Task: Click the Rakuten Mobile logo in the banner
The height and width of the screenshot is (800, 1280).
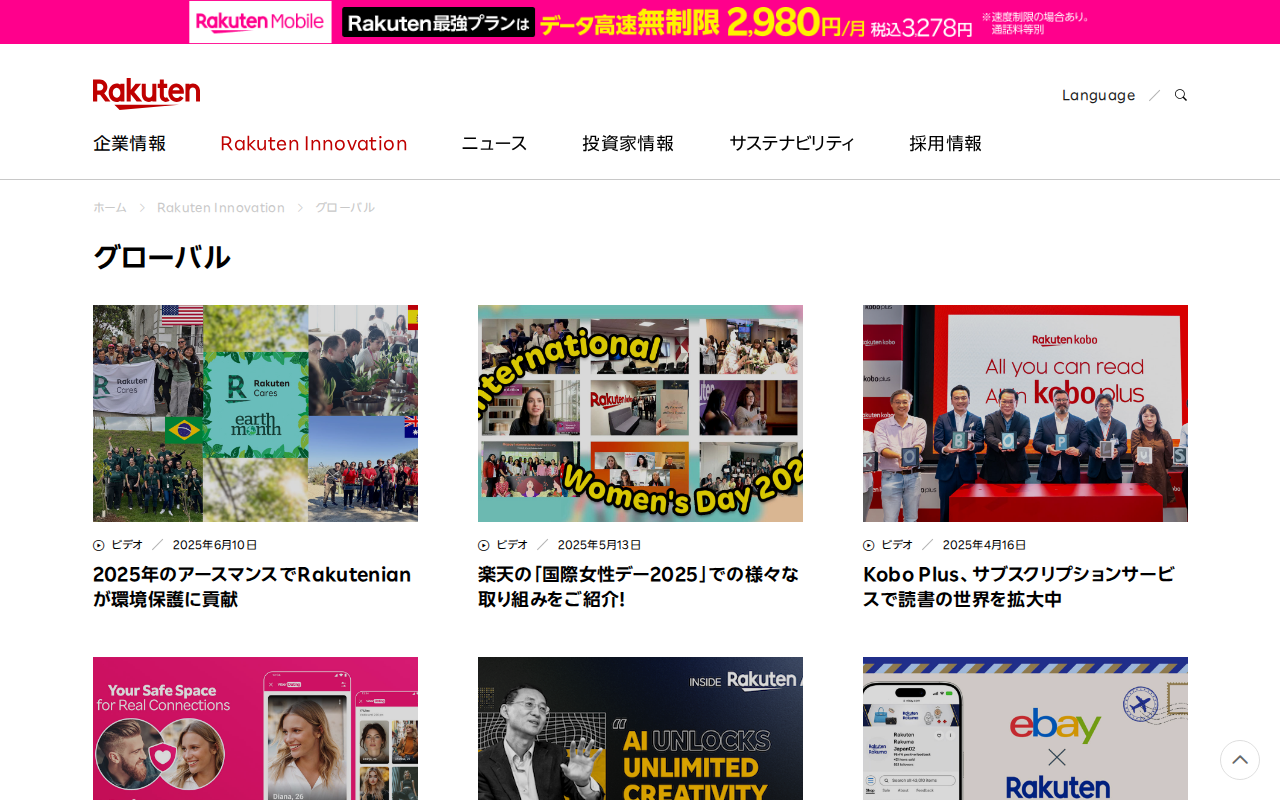Action: (259, 21)
